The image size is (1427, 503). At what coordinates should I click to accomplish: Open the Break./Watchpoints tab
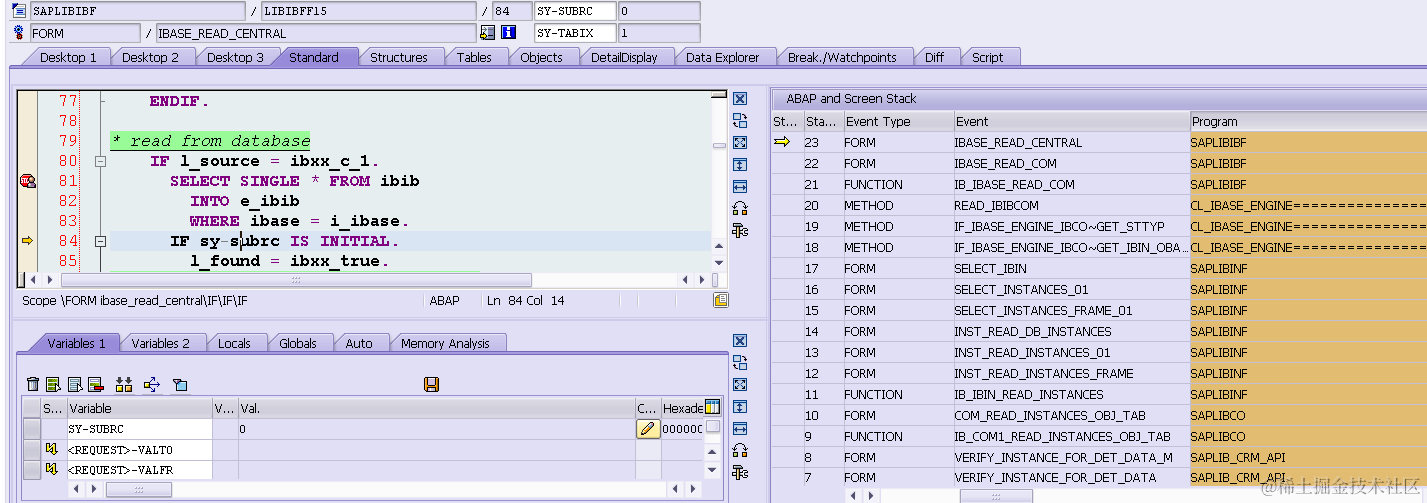click(842, 57)
